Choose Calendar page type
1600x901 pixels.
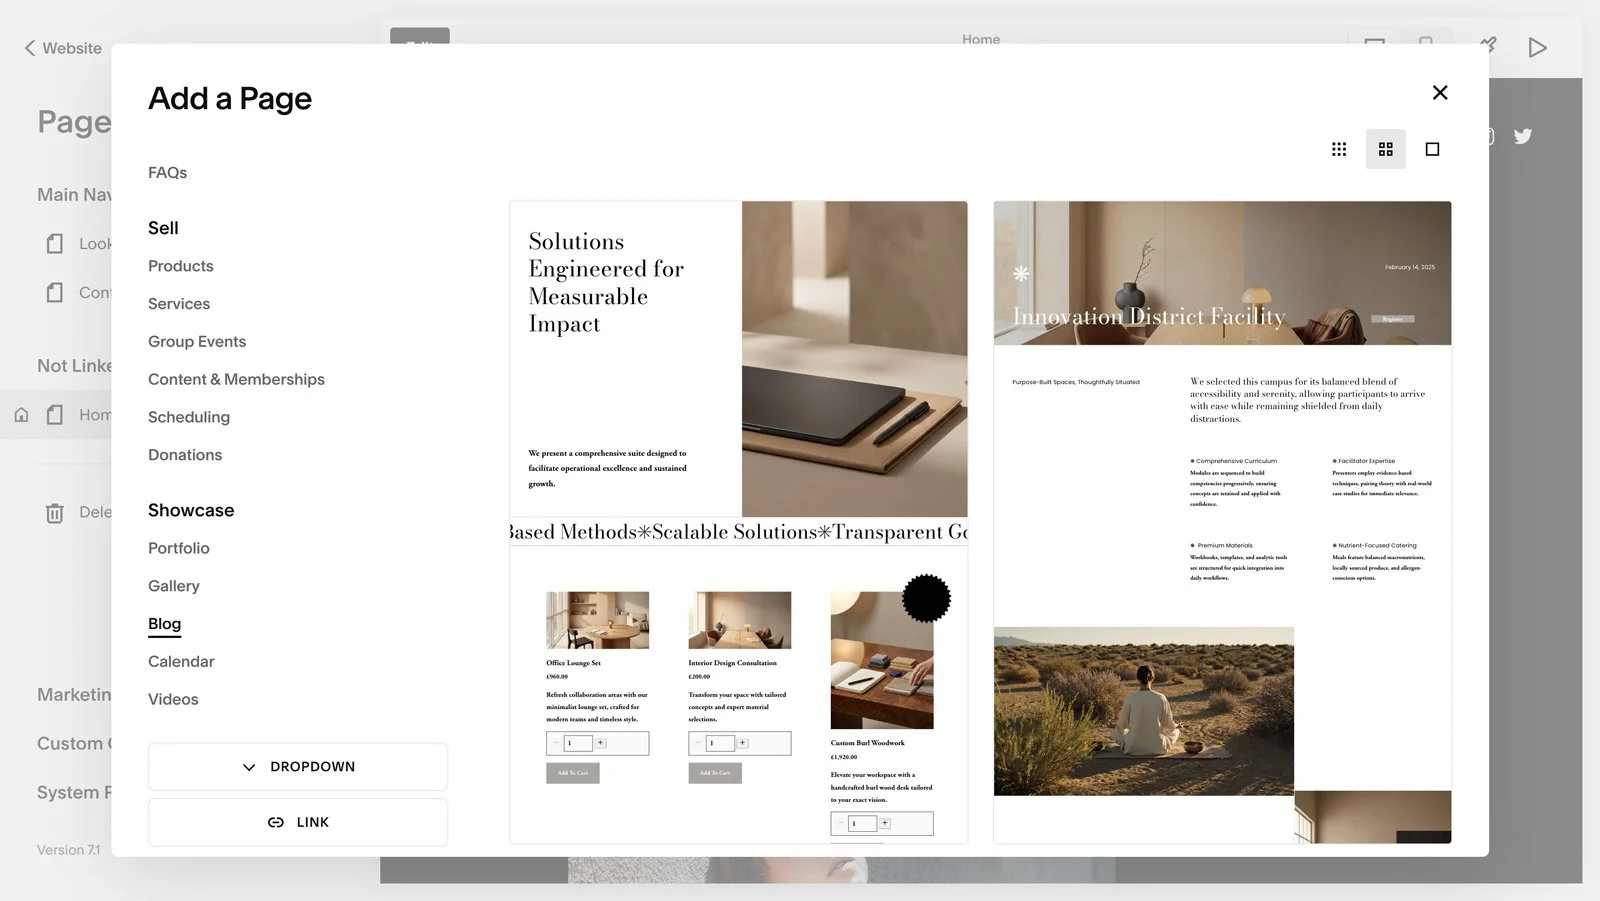(x=181, y=662)
